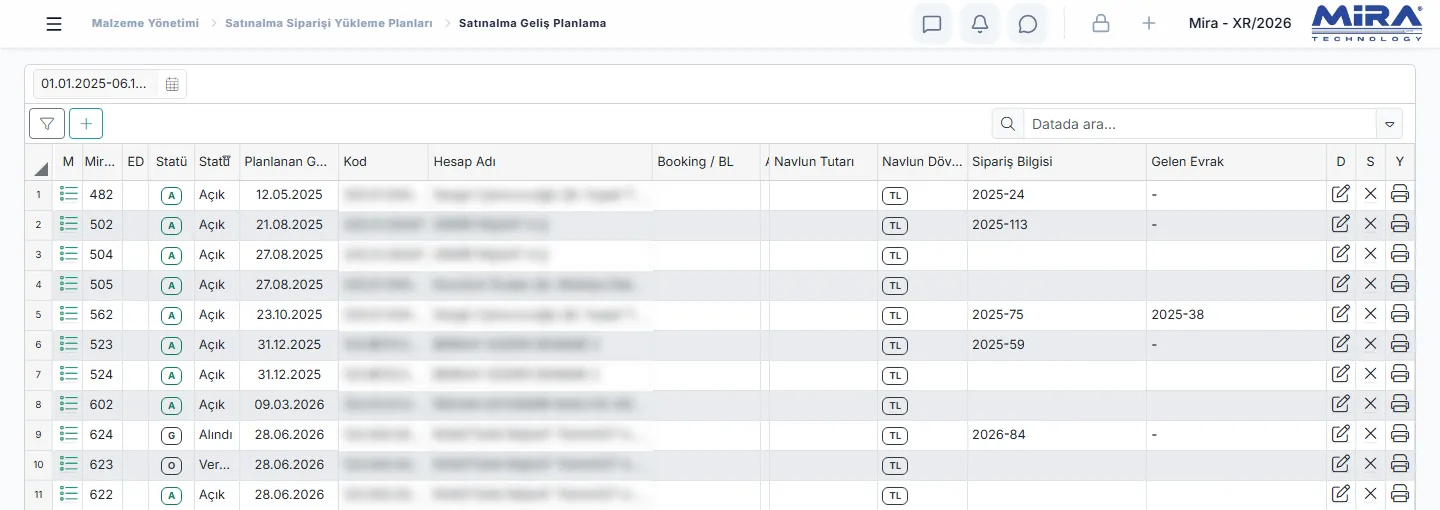Select row number 7 header
Viewport: 1440px width, 510px height.
click(38, 375)
